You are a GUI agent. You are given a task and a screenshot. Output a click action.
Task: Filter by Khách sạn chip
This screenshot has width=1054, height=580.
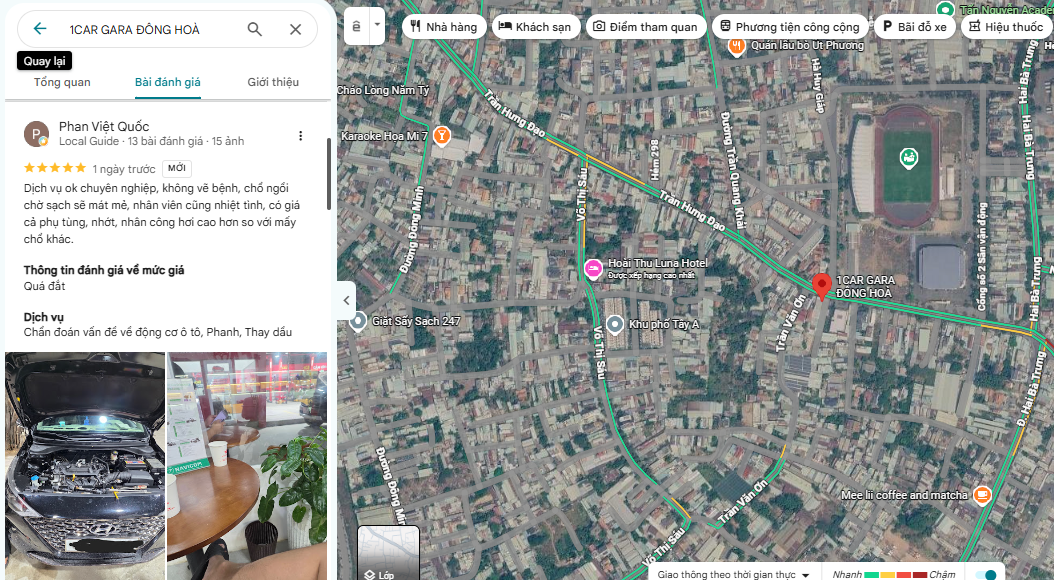[535, 27]
